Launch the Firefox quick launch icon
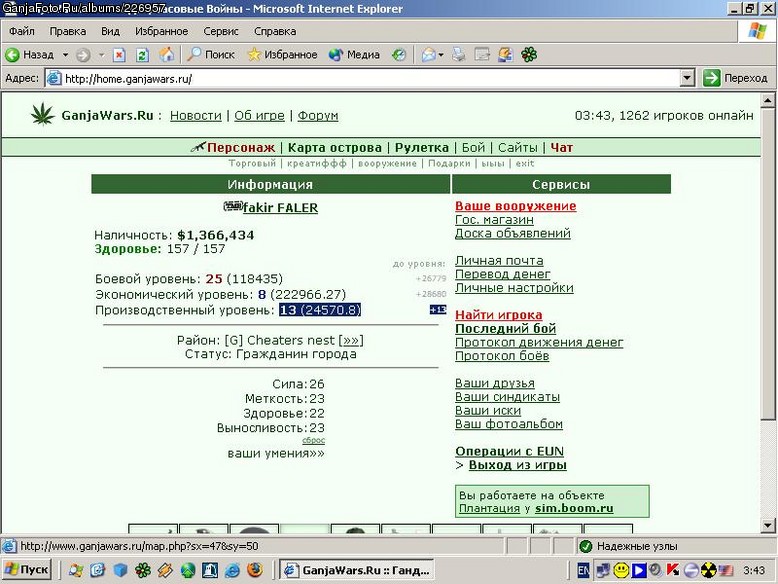Image resolution: width=778 pixels, height=584 pixels. 255,570
